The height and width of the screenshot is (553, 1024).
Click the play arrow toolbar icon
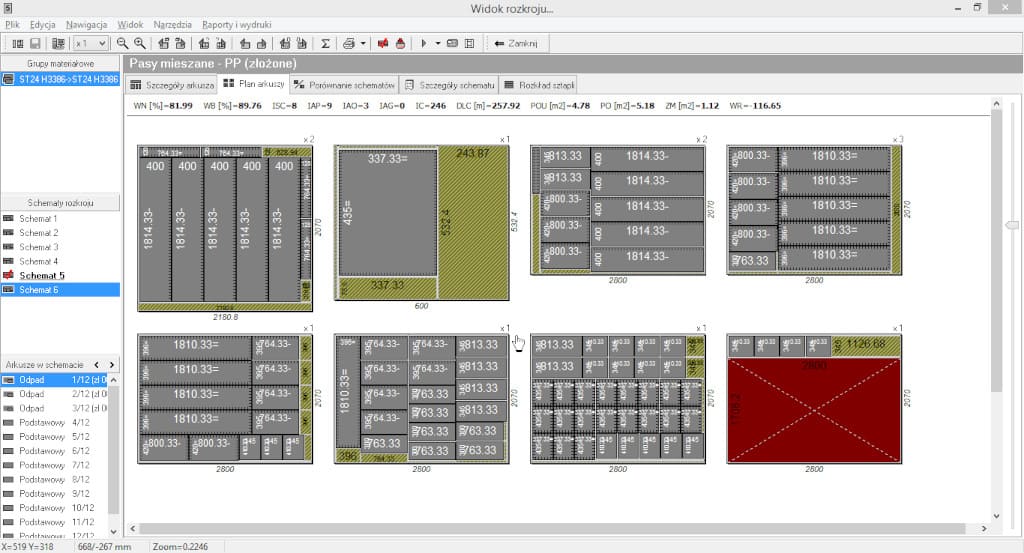click(x=424, y=43)
